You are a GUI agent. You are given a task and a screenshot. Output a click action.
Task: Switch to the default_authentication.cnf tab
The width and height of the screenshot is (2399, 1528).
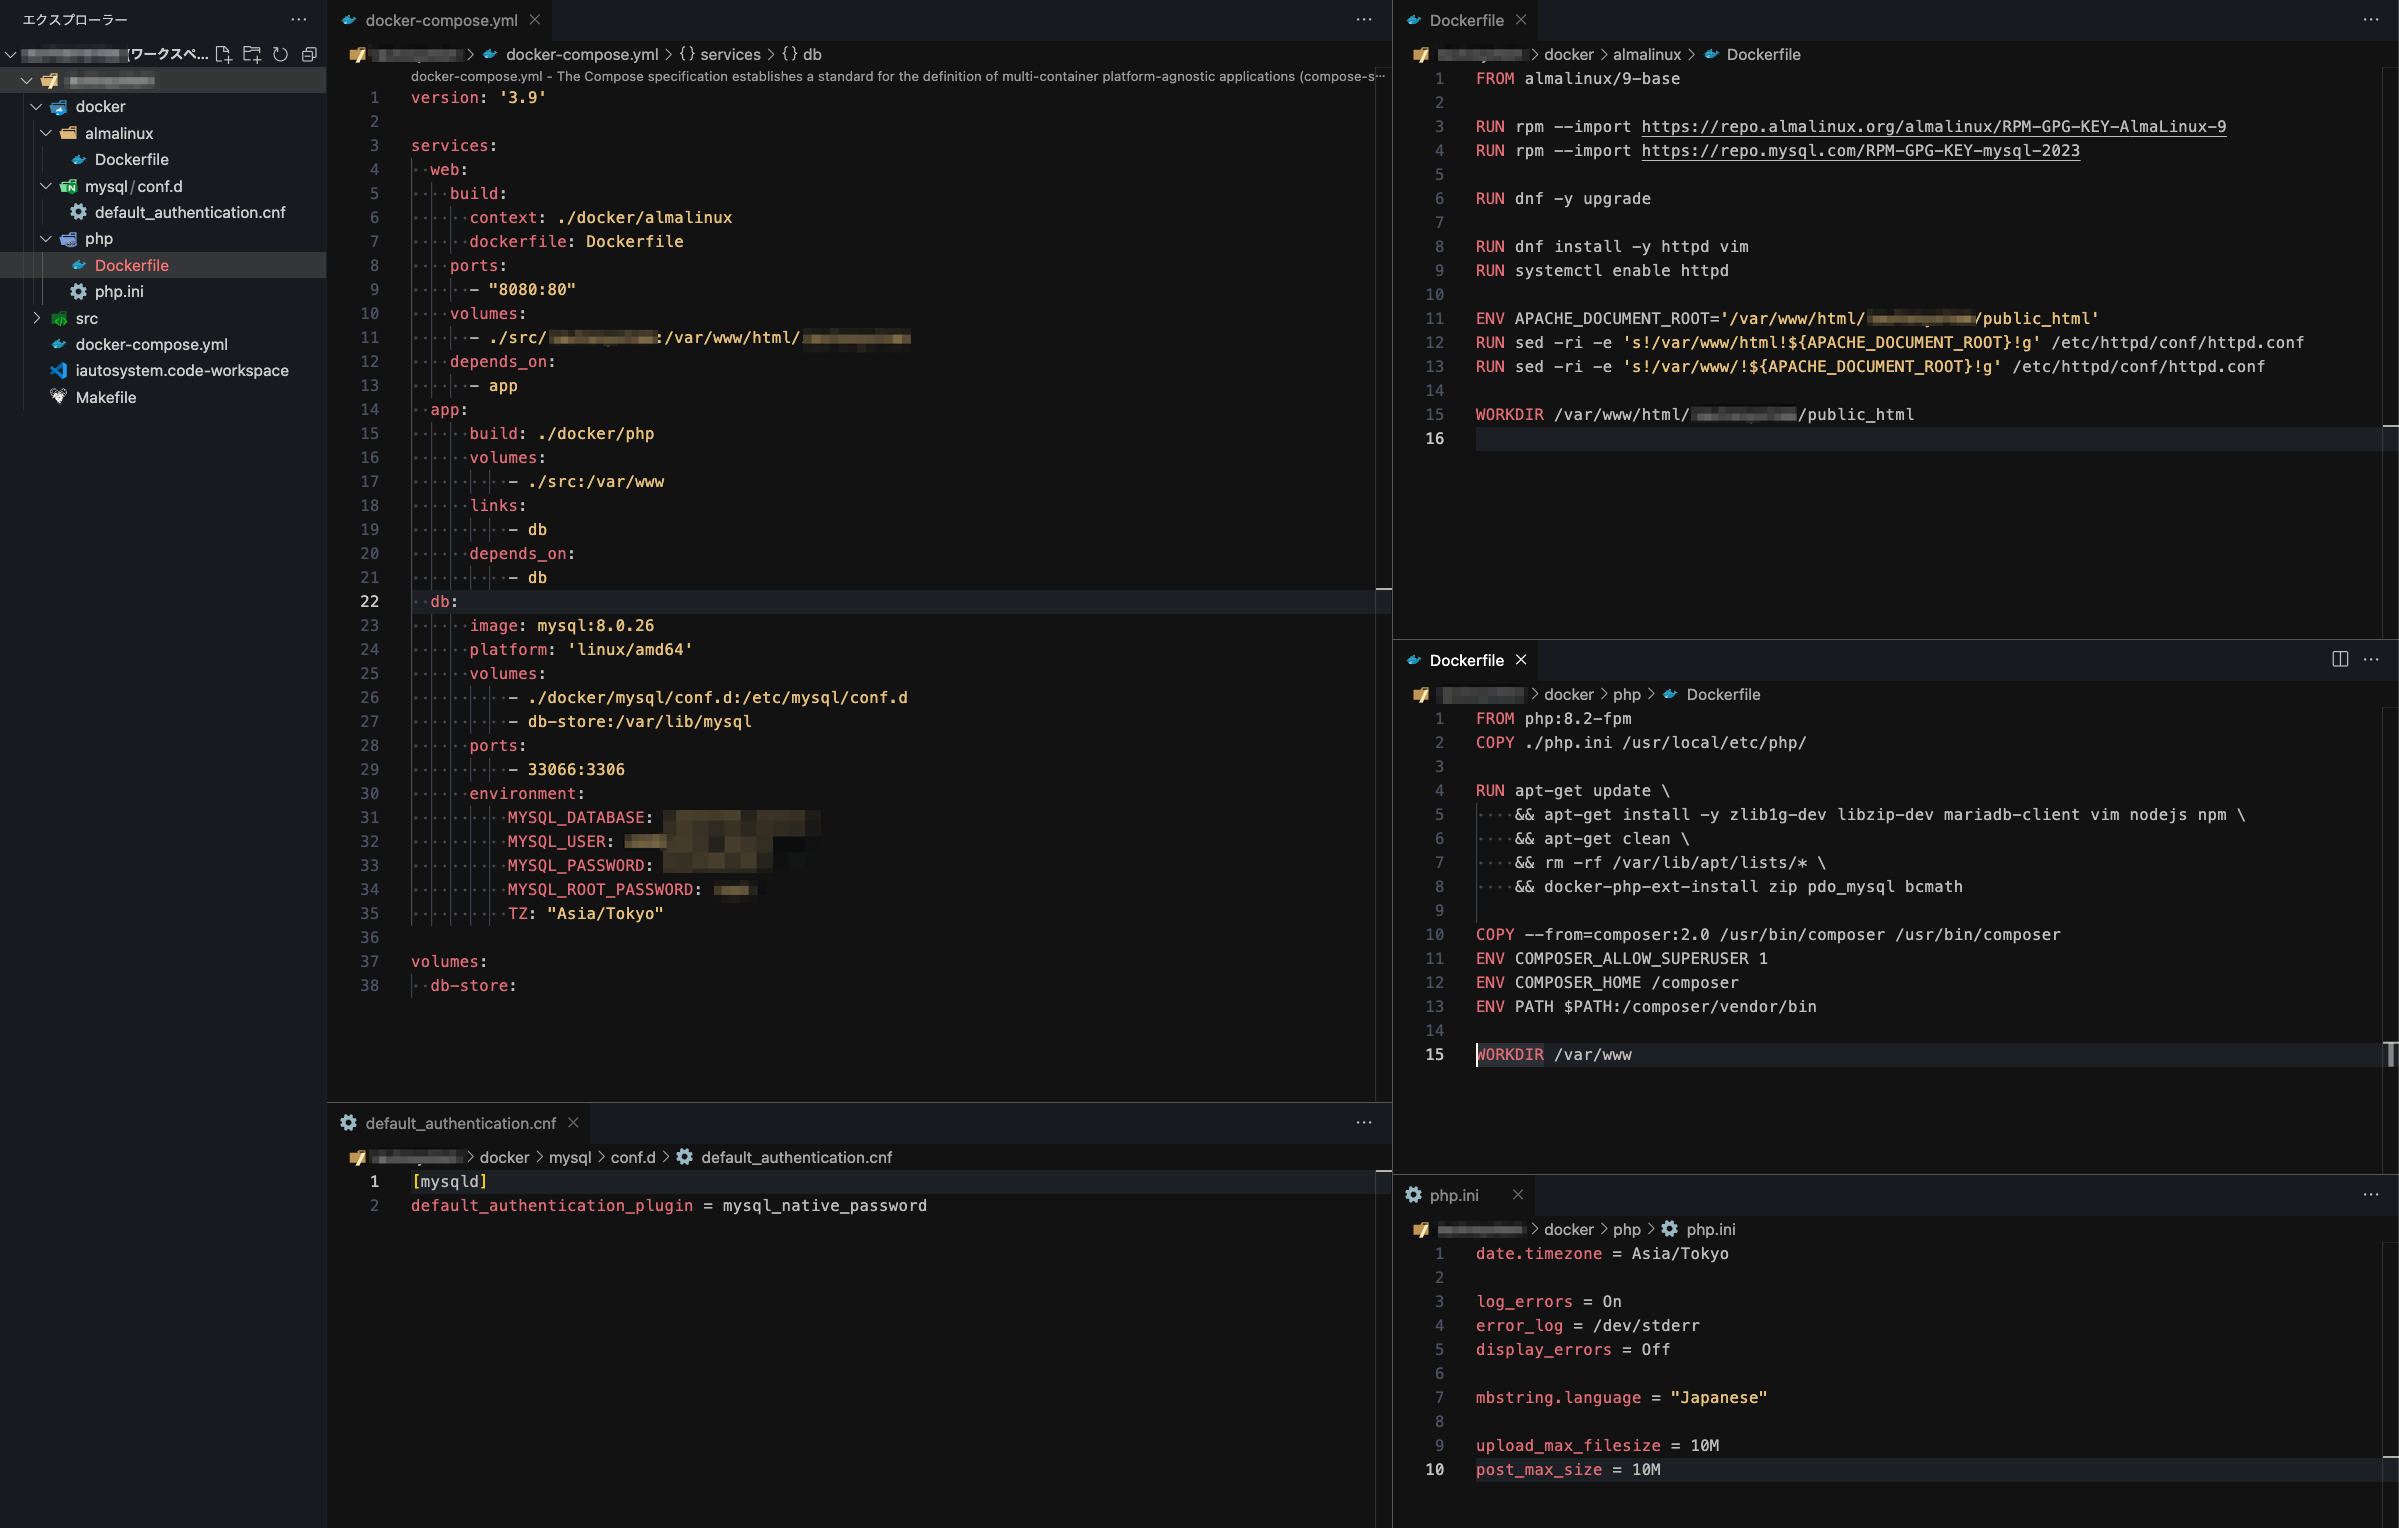[461, 1123]
